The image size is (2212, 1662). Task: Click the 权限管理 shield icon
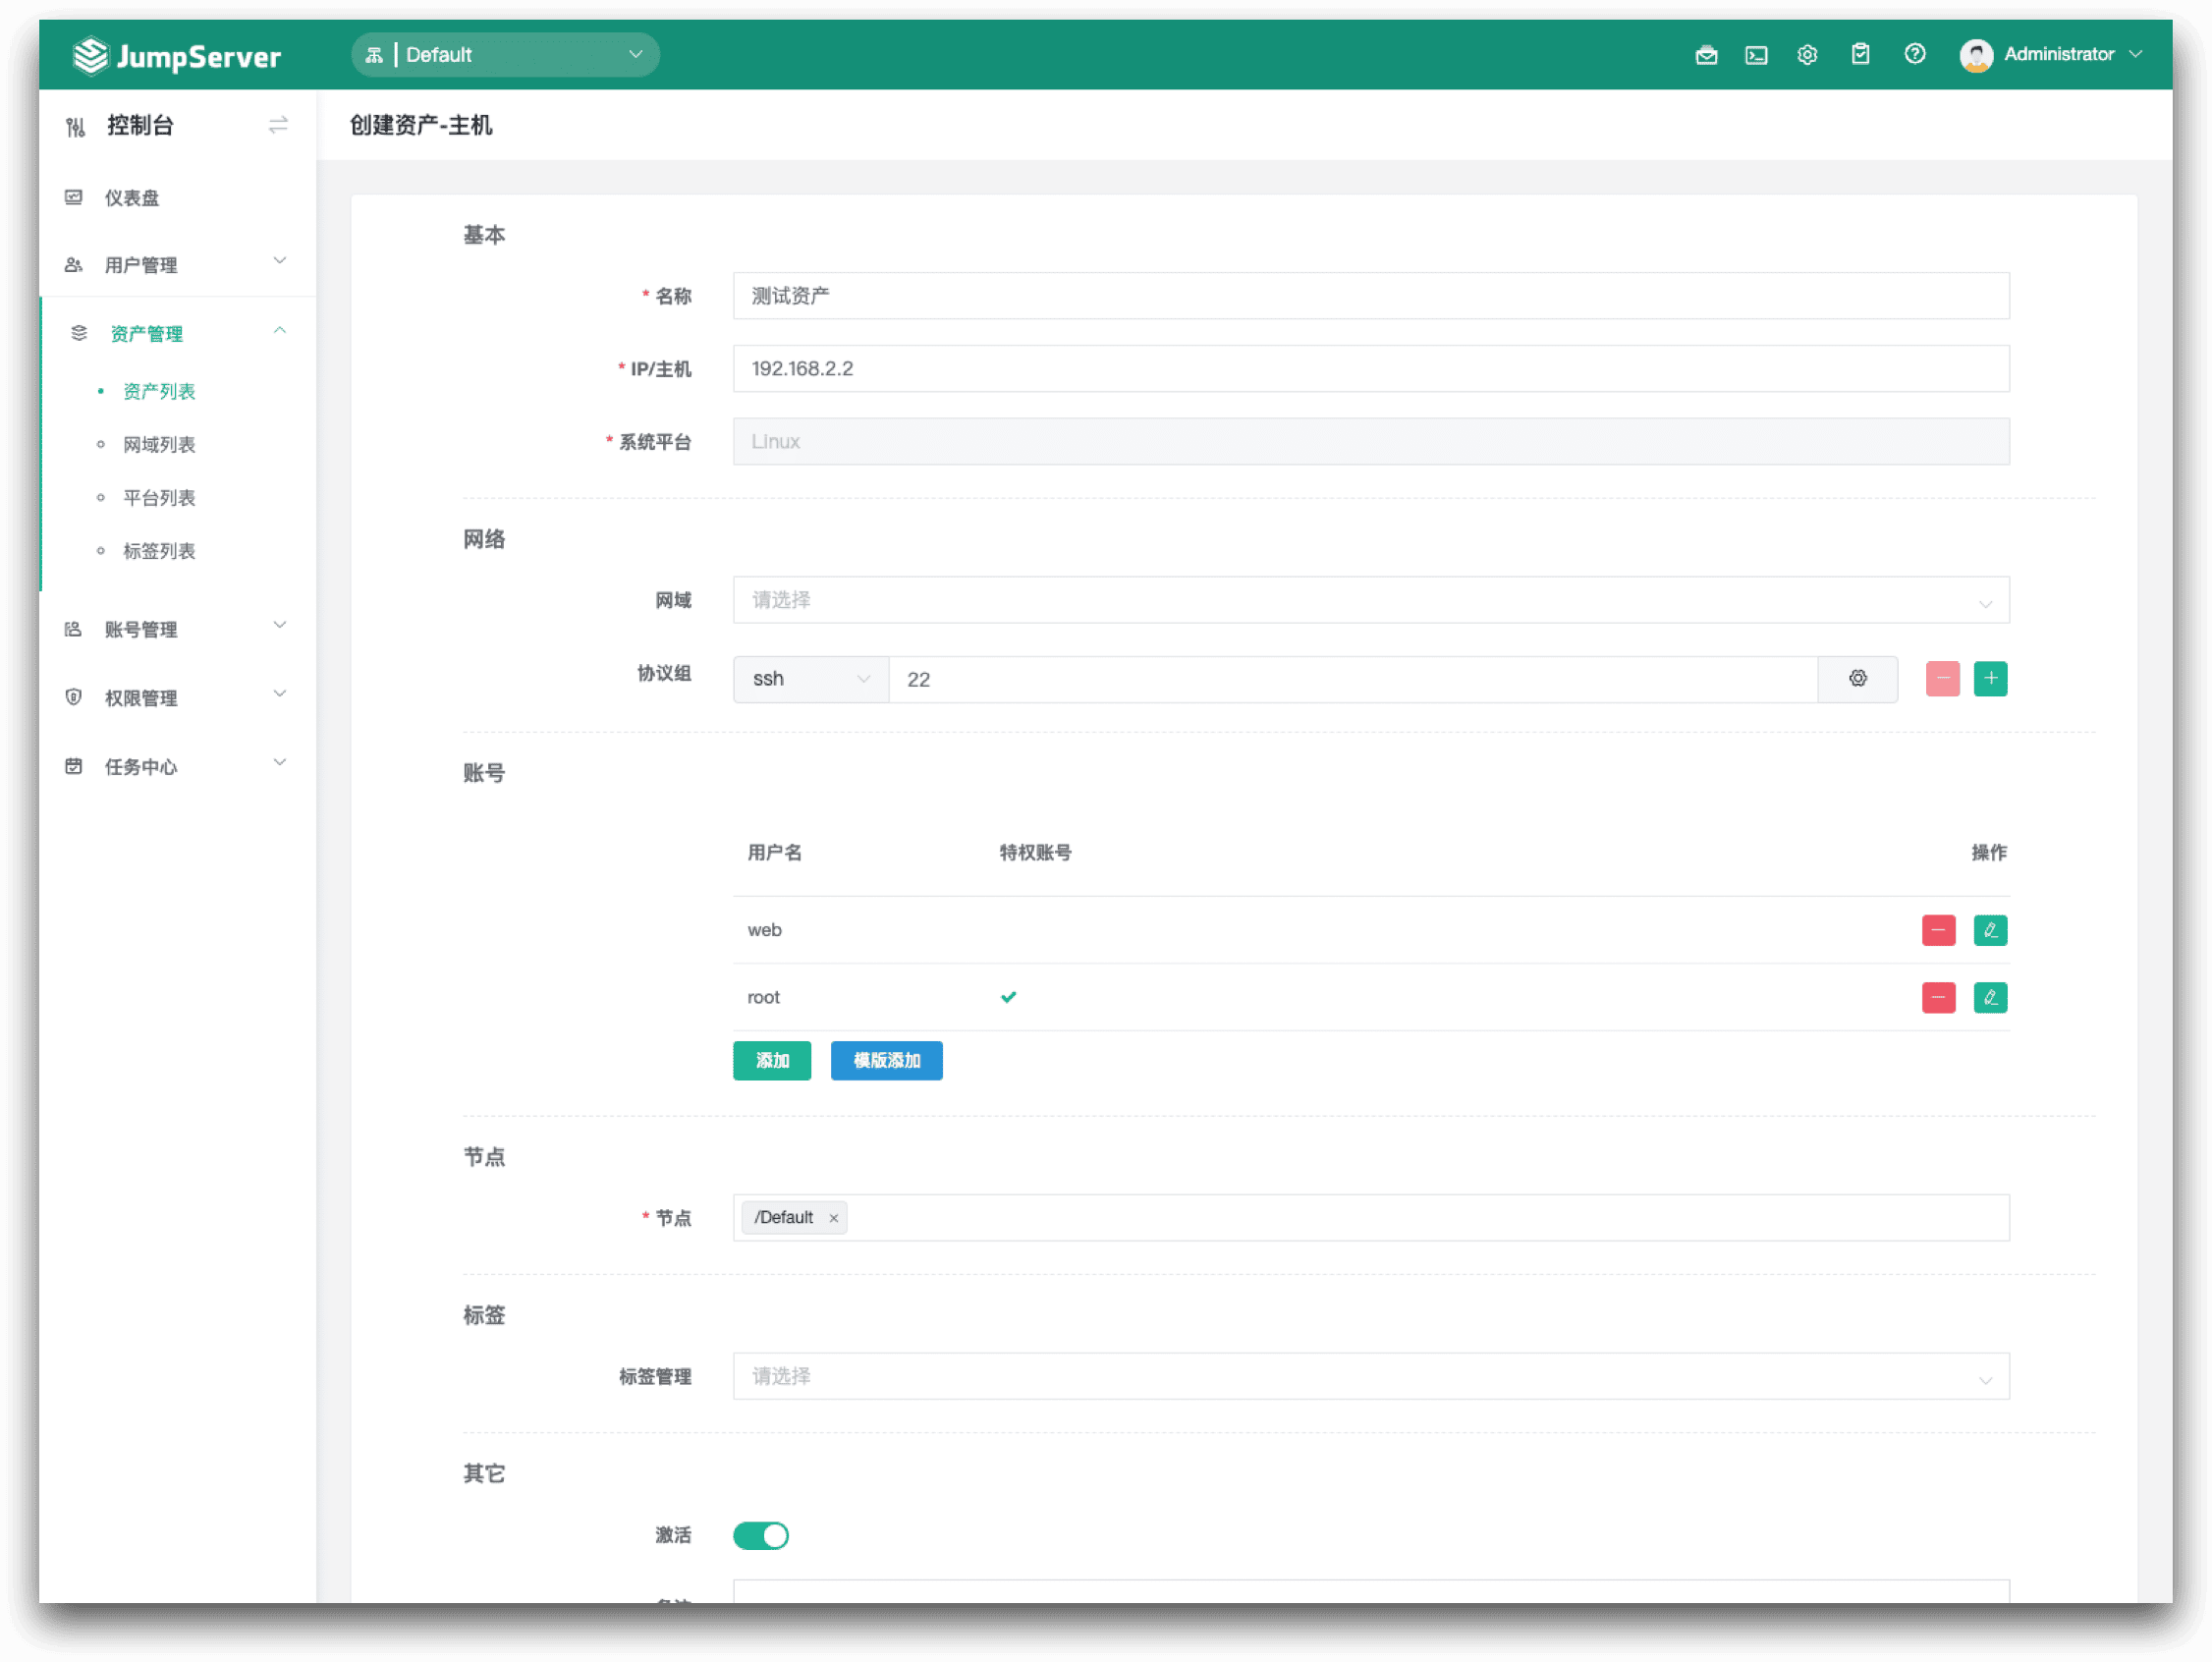click(73, 697)
